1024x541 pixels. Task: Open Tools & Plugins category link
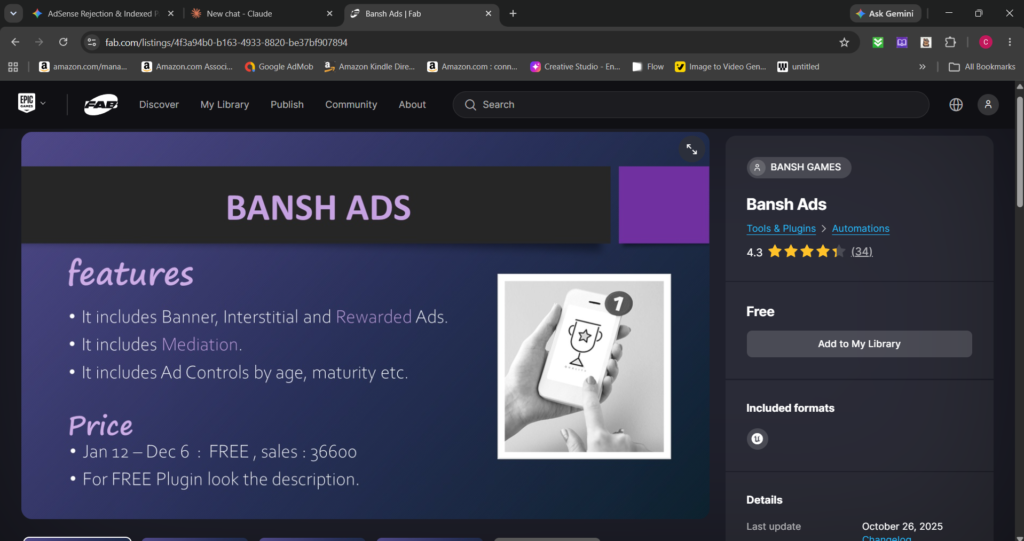pyautogui.click(x=781, y=229)
